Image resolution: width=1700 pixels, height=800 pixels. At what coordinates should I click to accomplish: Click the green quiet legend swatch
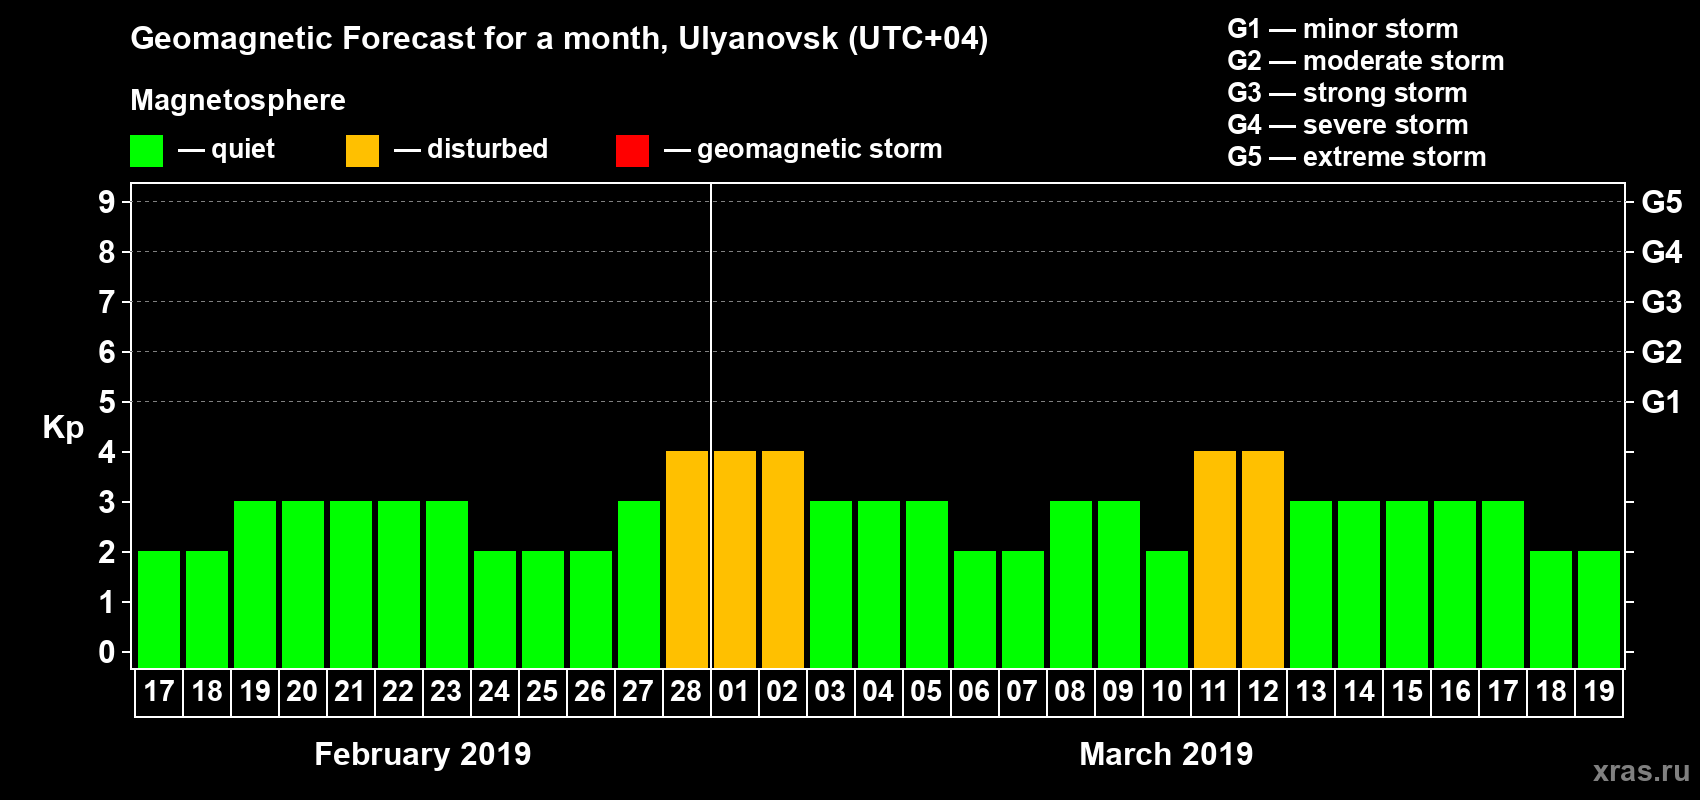(x=146, y=151)
